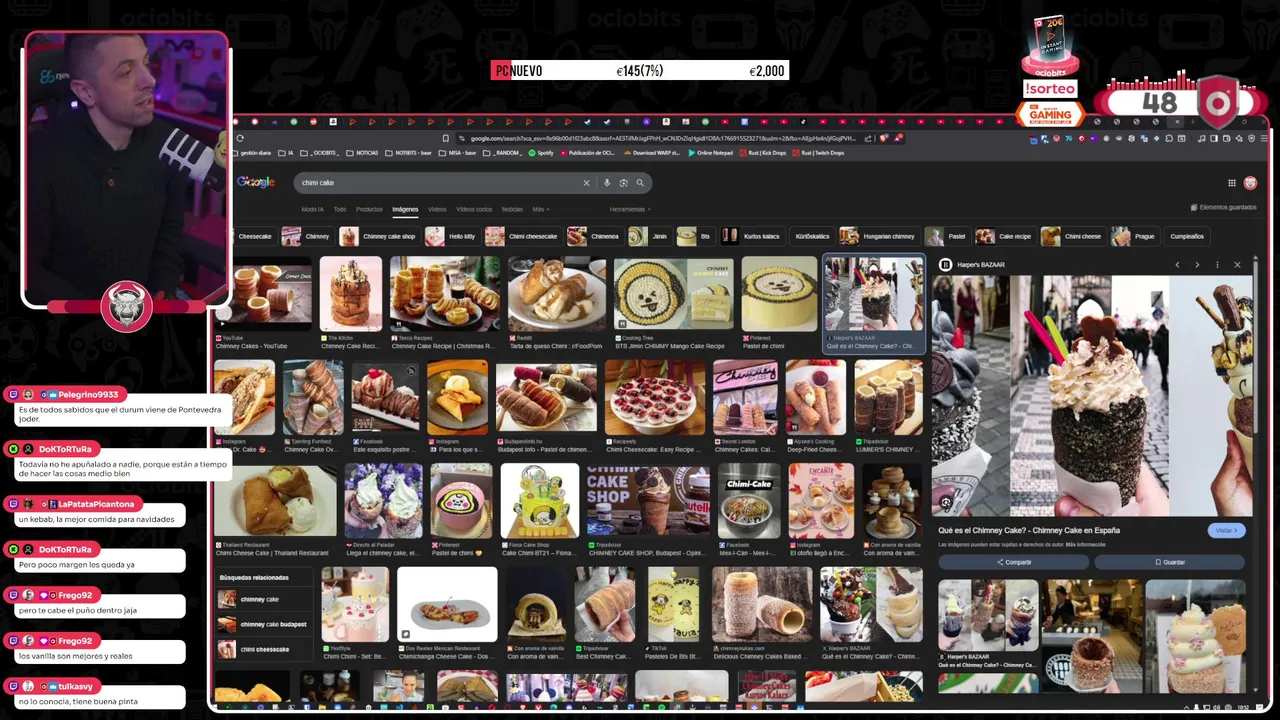Open the browser hamburger menu icon
Screen dimensions: 1280x720
[x=1263, y=138]
